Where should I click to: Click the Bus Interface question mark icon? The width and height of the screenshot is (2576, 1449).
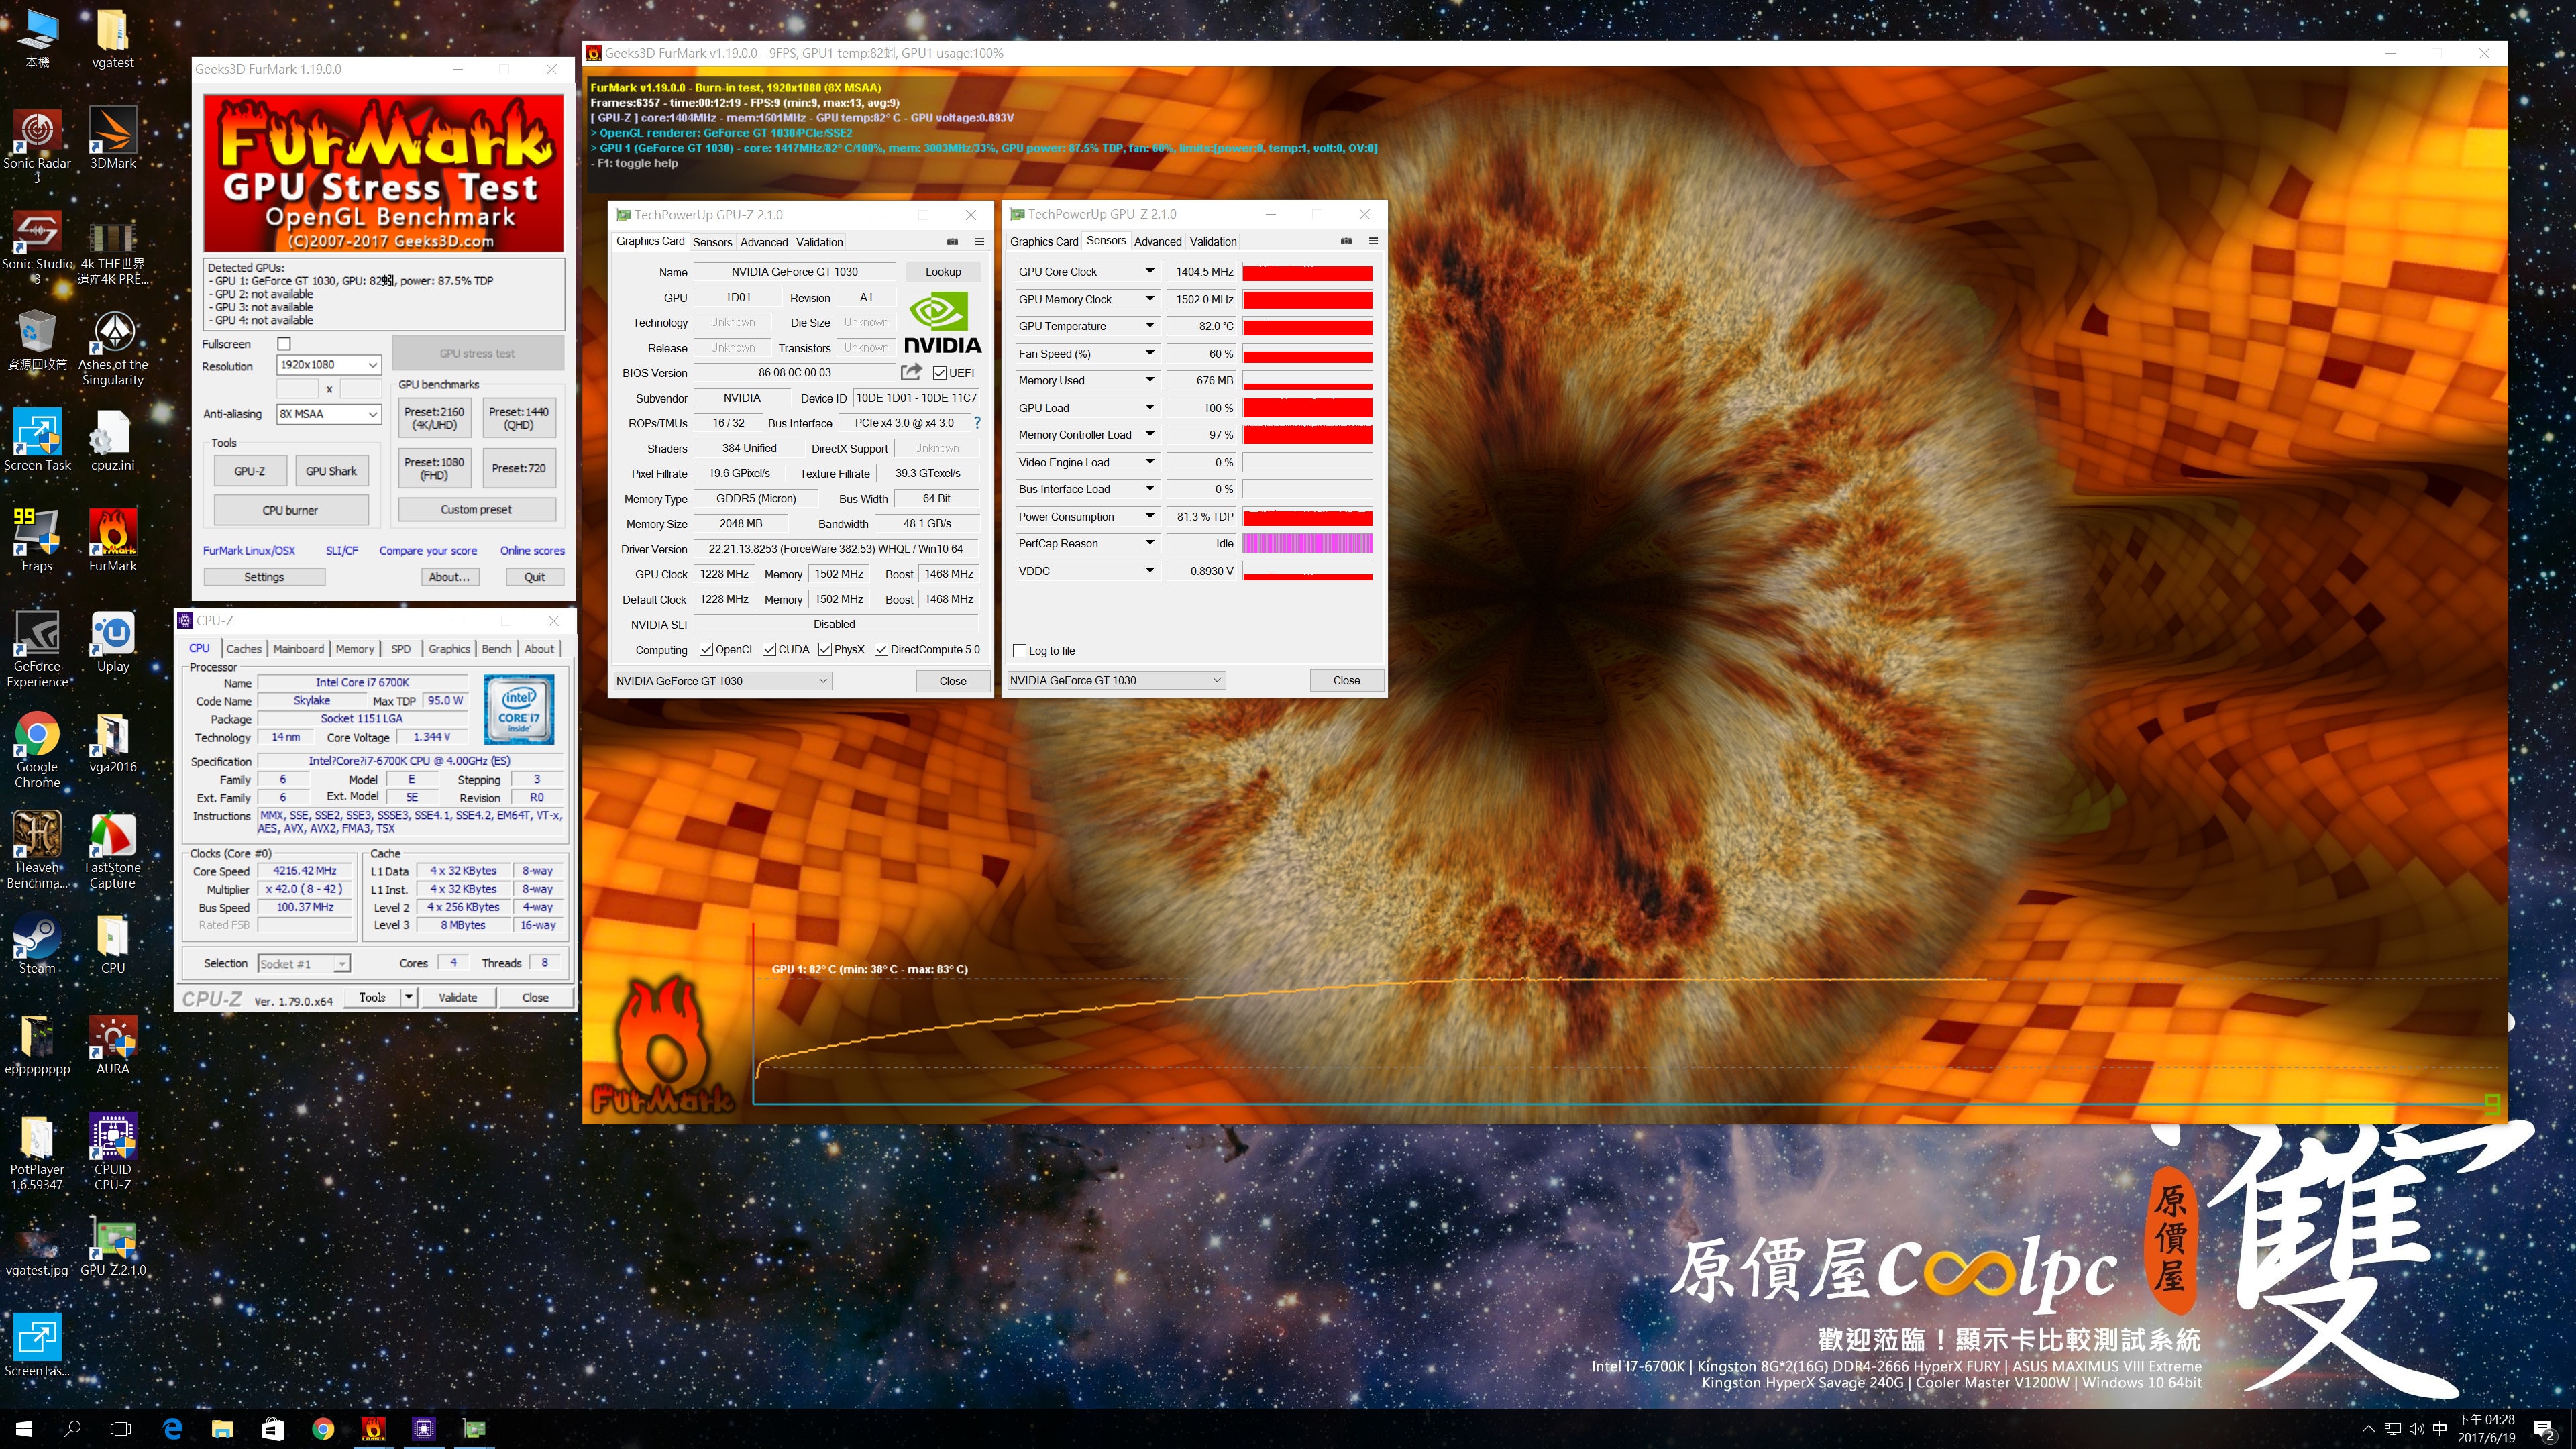[977, 423]
